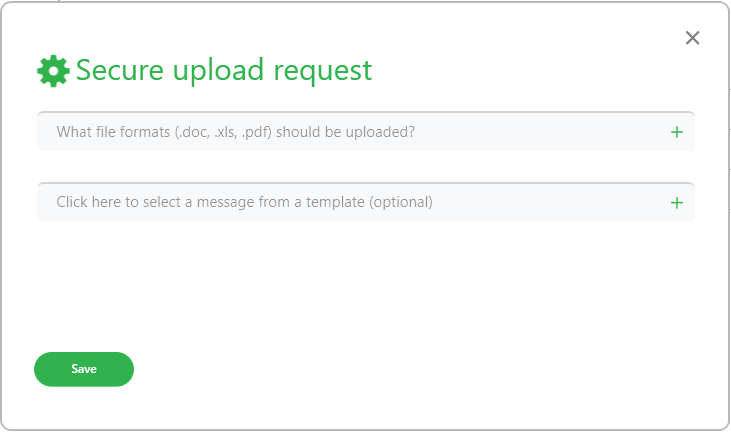This screenshot has width=731, height=433.
Task: Add a file format using the green plus
Action: coord(676,132)
